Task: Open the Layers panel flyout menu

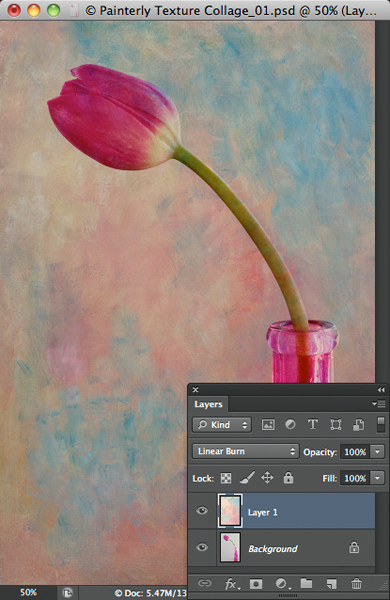Action: (x=379, y=404)
